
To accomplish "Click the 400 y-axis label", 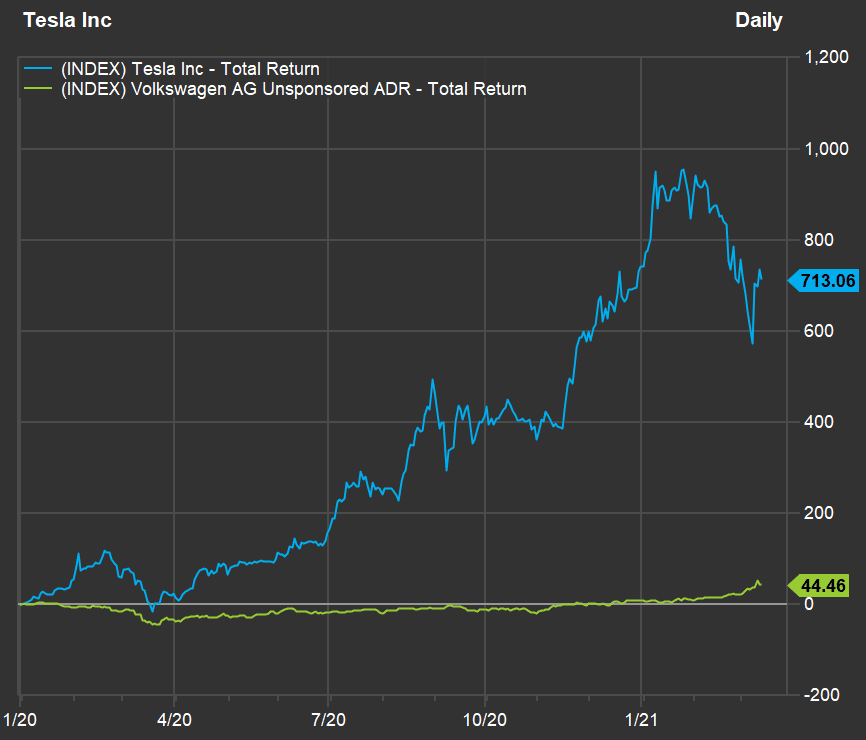I will pyautogui.click(x=820, y=422).
